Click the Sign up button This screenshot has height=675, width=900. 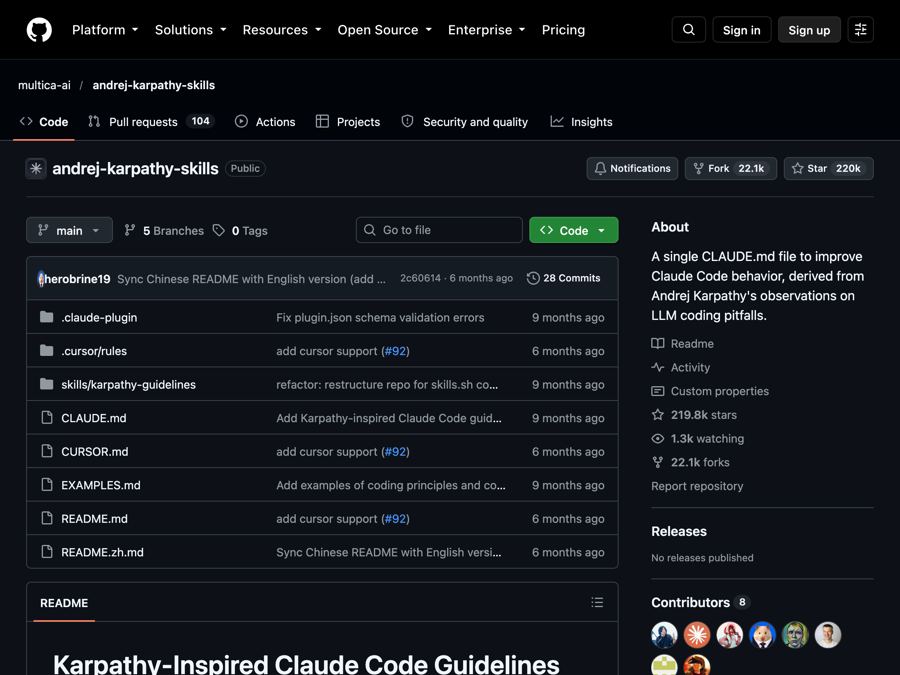tap(809, 30)
